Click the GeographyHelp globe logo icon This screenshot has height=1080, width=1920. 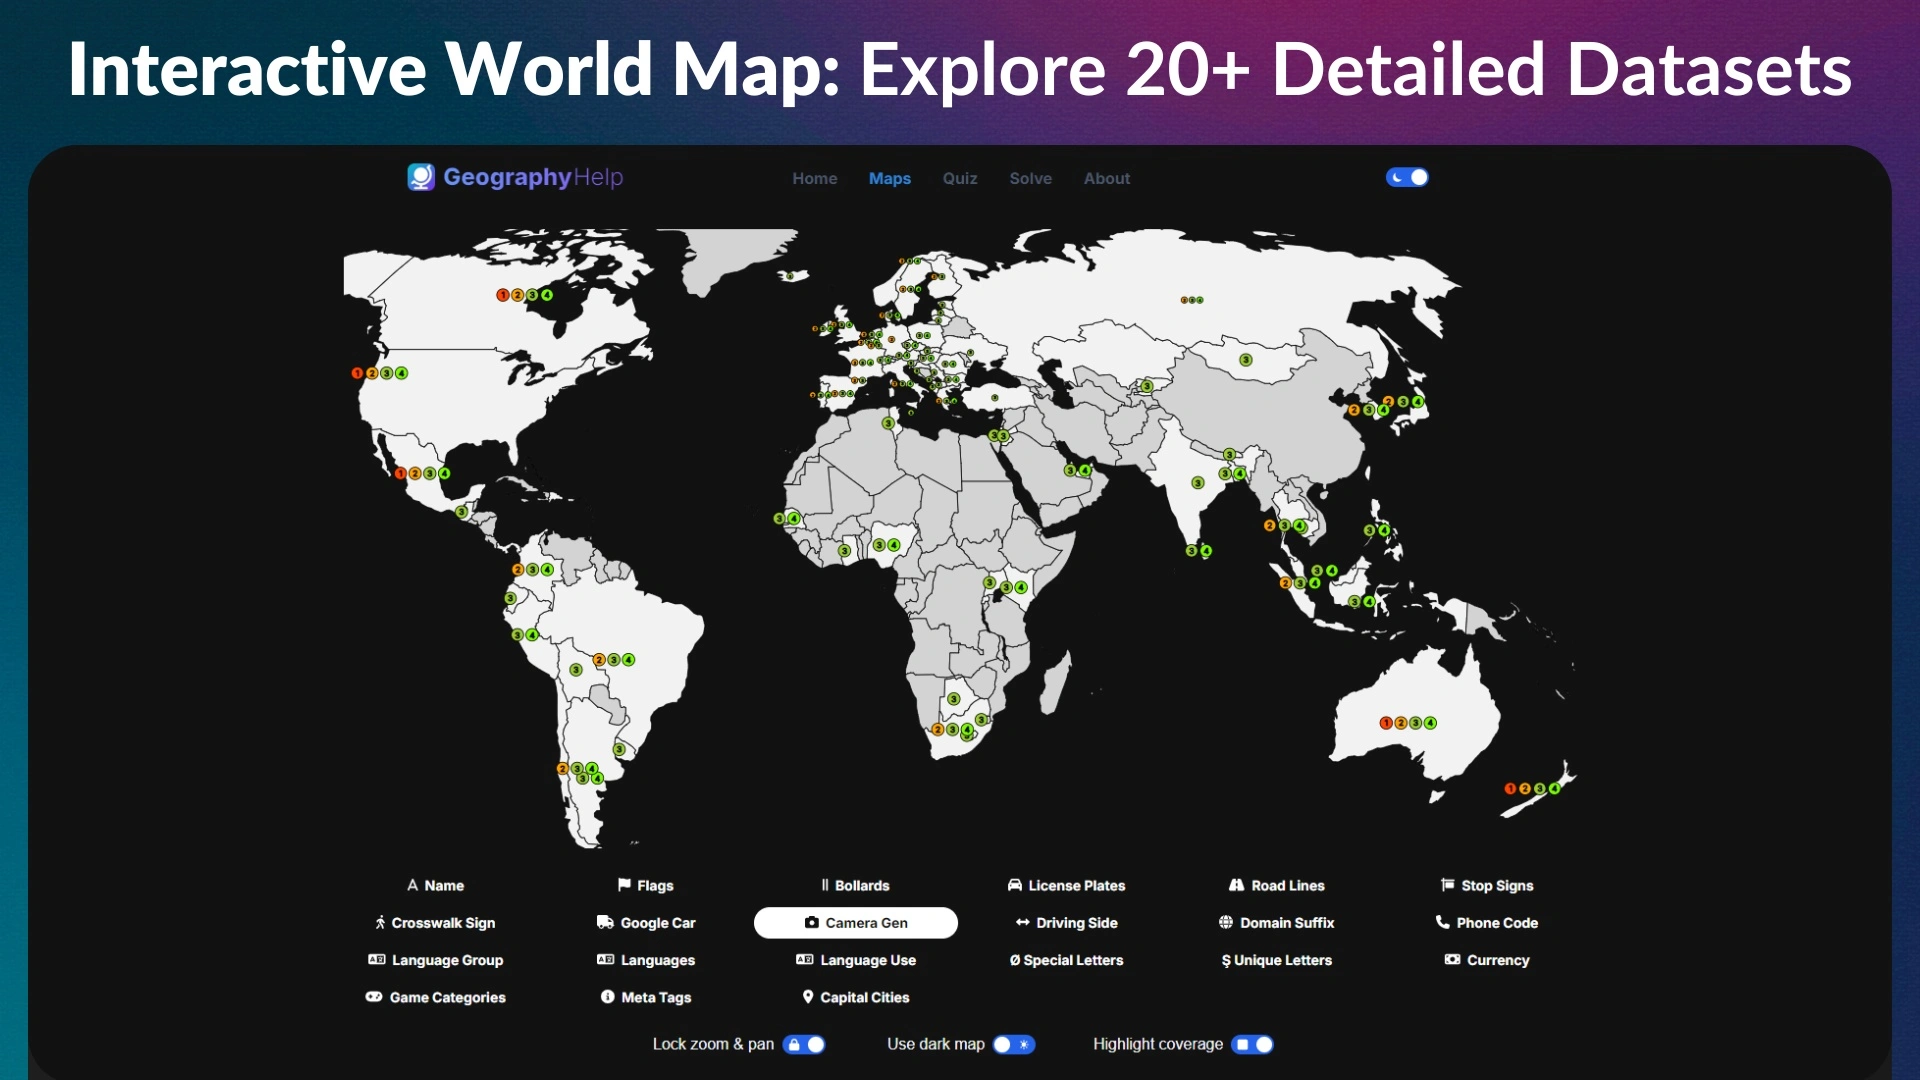coord(421,177)
